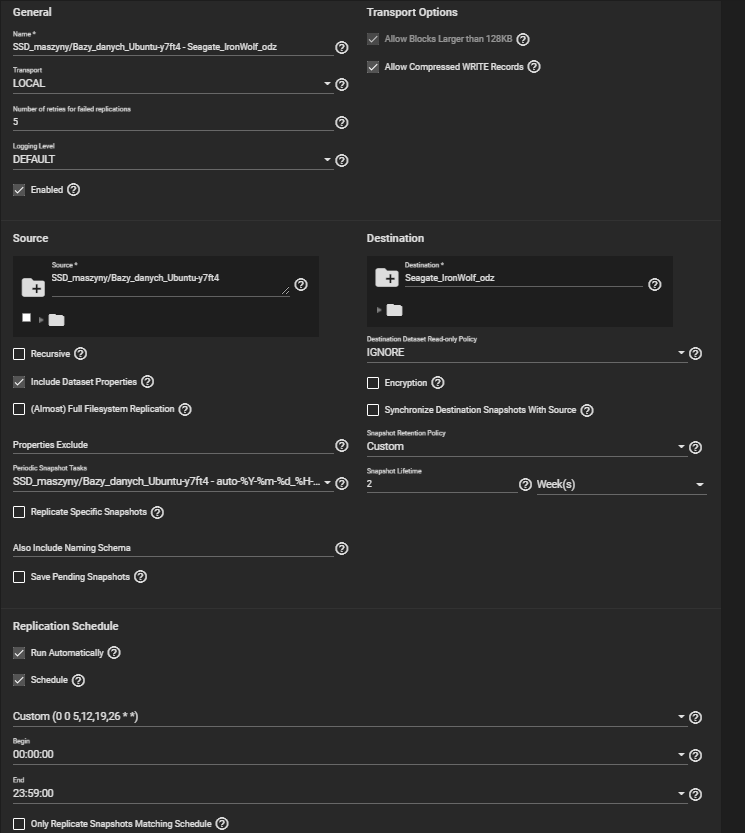Click the Also Include Naming Schema field
This screenshot has width=745, height=833.
(x=173, y=548)
